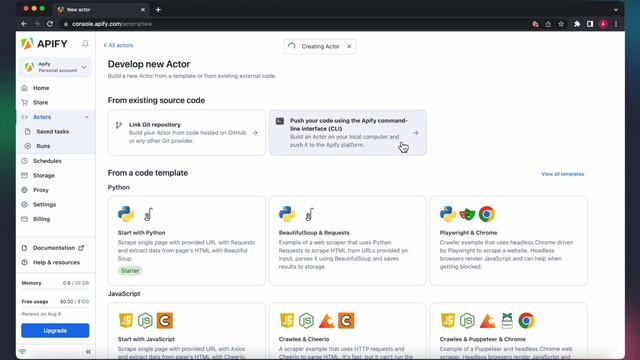The width and height of the screenshot is (640, 360).
Task: Click the Memory usage bar
Action: [x=55, y=288]
